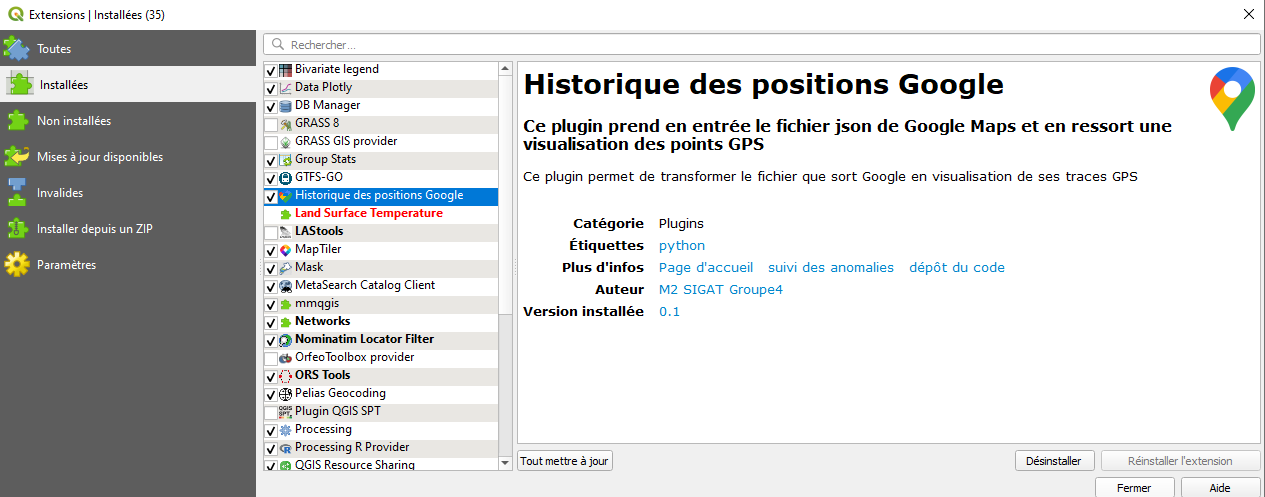Click the Fermer button
The width and height of the screenshot is (1265, 497).
pyautogui.click(x=1134, y=488)
